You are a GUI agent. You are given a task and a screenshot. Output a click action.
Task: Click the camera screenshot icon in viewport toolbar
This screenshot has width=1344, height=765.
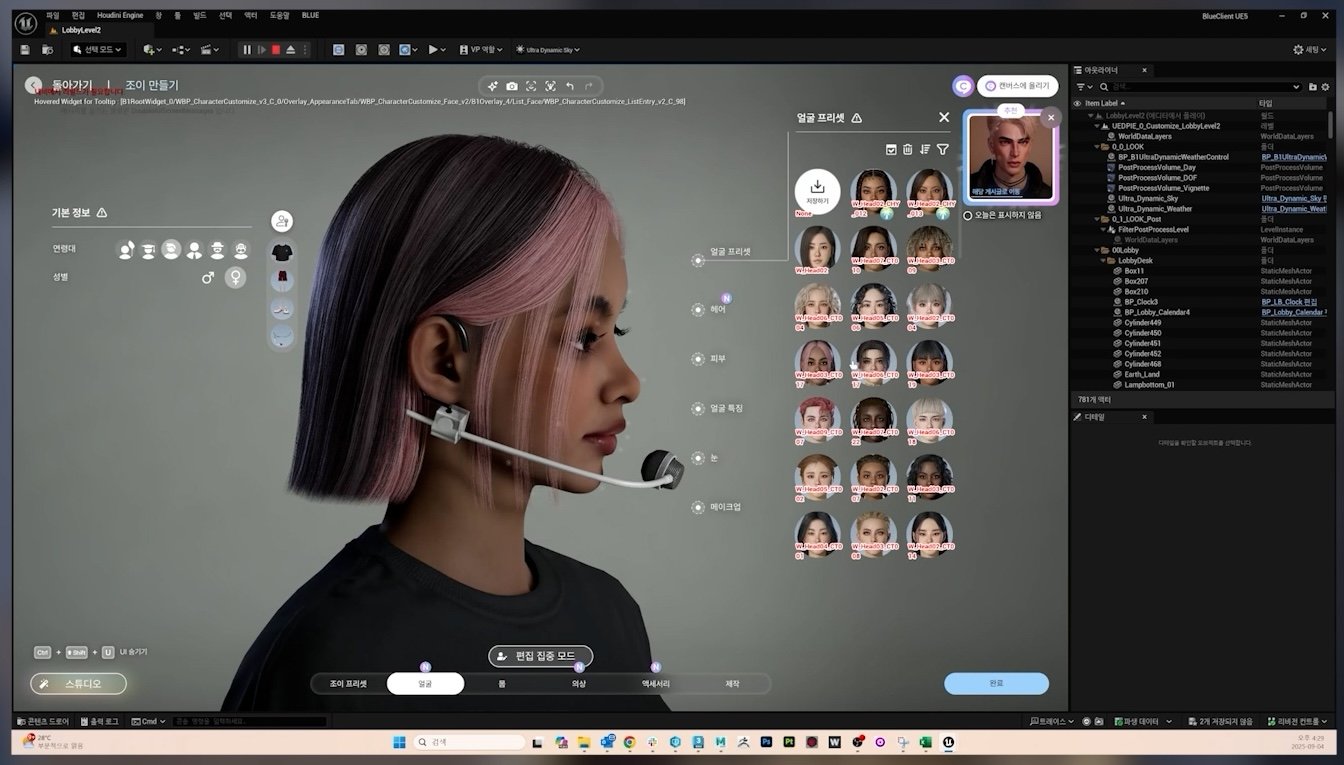(x=512, y=87)
